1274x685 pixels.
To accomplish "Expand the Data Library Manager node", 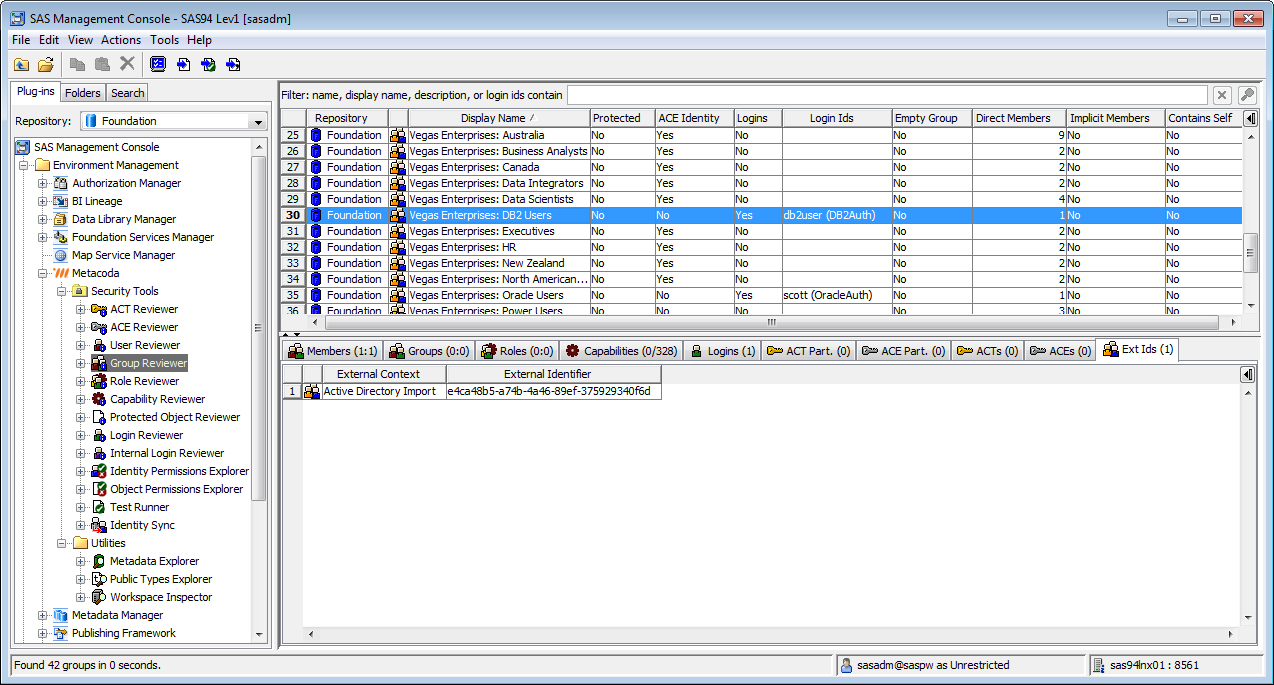I will [43, 220].
